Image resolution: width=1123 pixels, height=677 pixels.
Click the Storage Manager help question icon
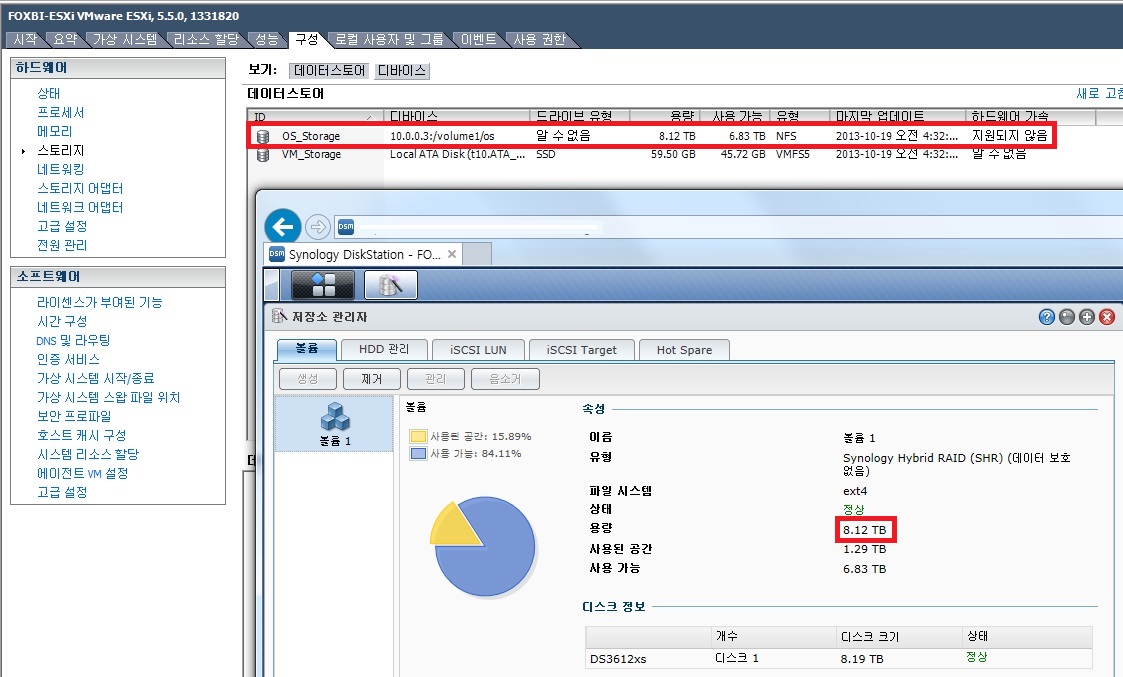(1046, 317)
